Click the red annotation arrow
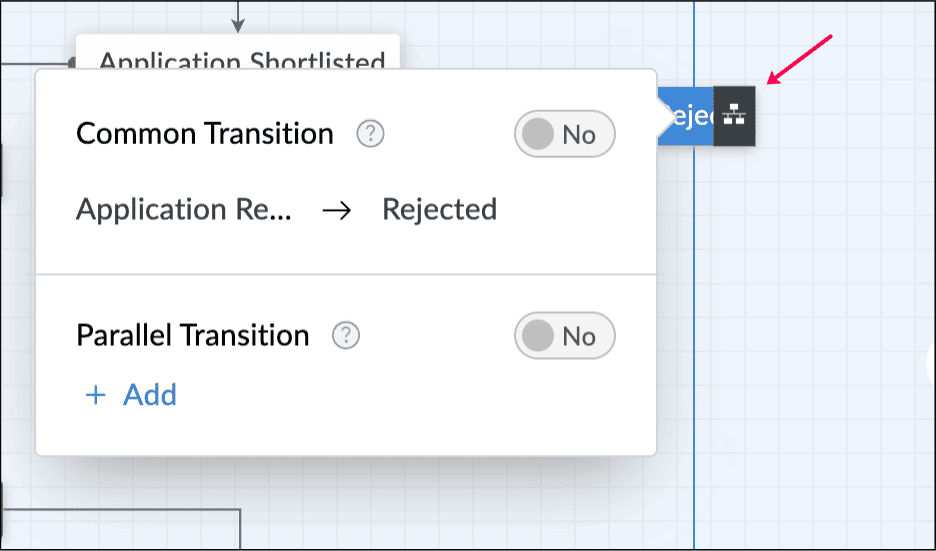This screenshot has width=936, height=551. 800,60
